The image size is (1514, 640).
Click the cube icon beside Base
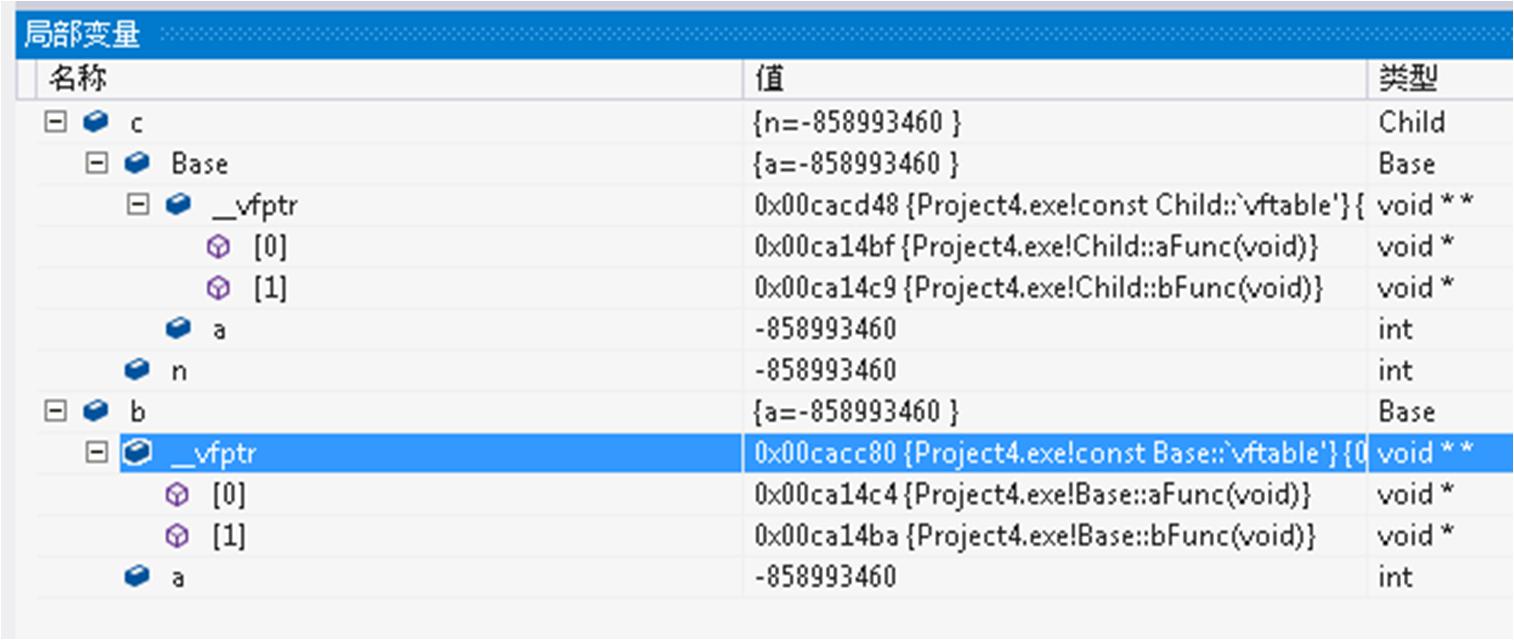(x=137, y=163)
